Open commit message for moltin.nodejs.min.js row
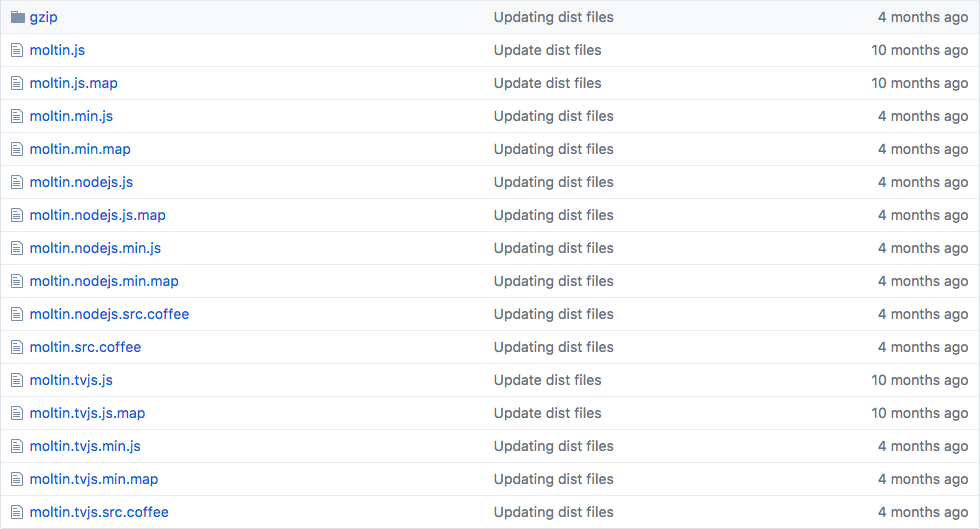980x529 pixels. pyautogui.click(x=554, y=248)
